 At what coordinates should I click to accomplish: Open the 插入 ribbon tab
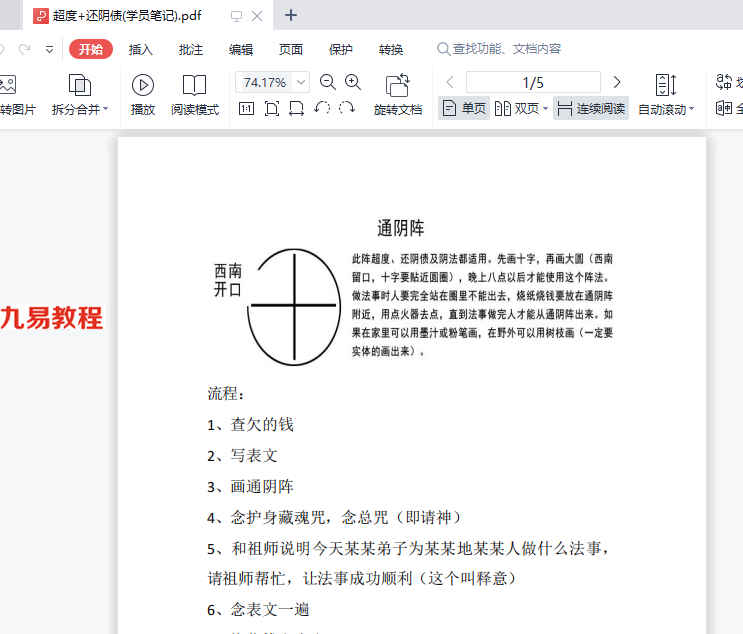click(140, 49)
